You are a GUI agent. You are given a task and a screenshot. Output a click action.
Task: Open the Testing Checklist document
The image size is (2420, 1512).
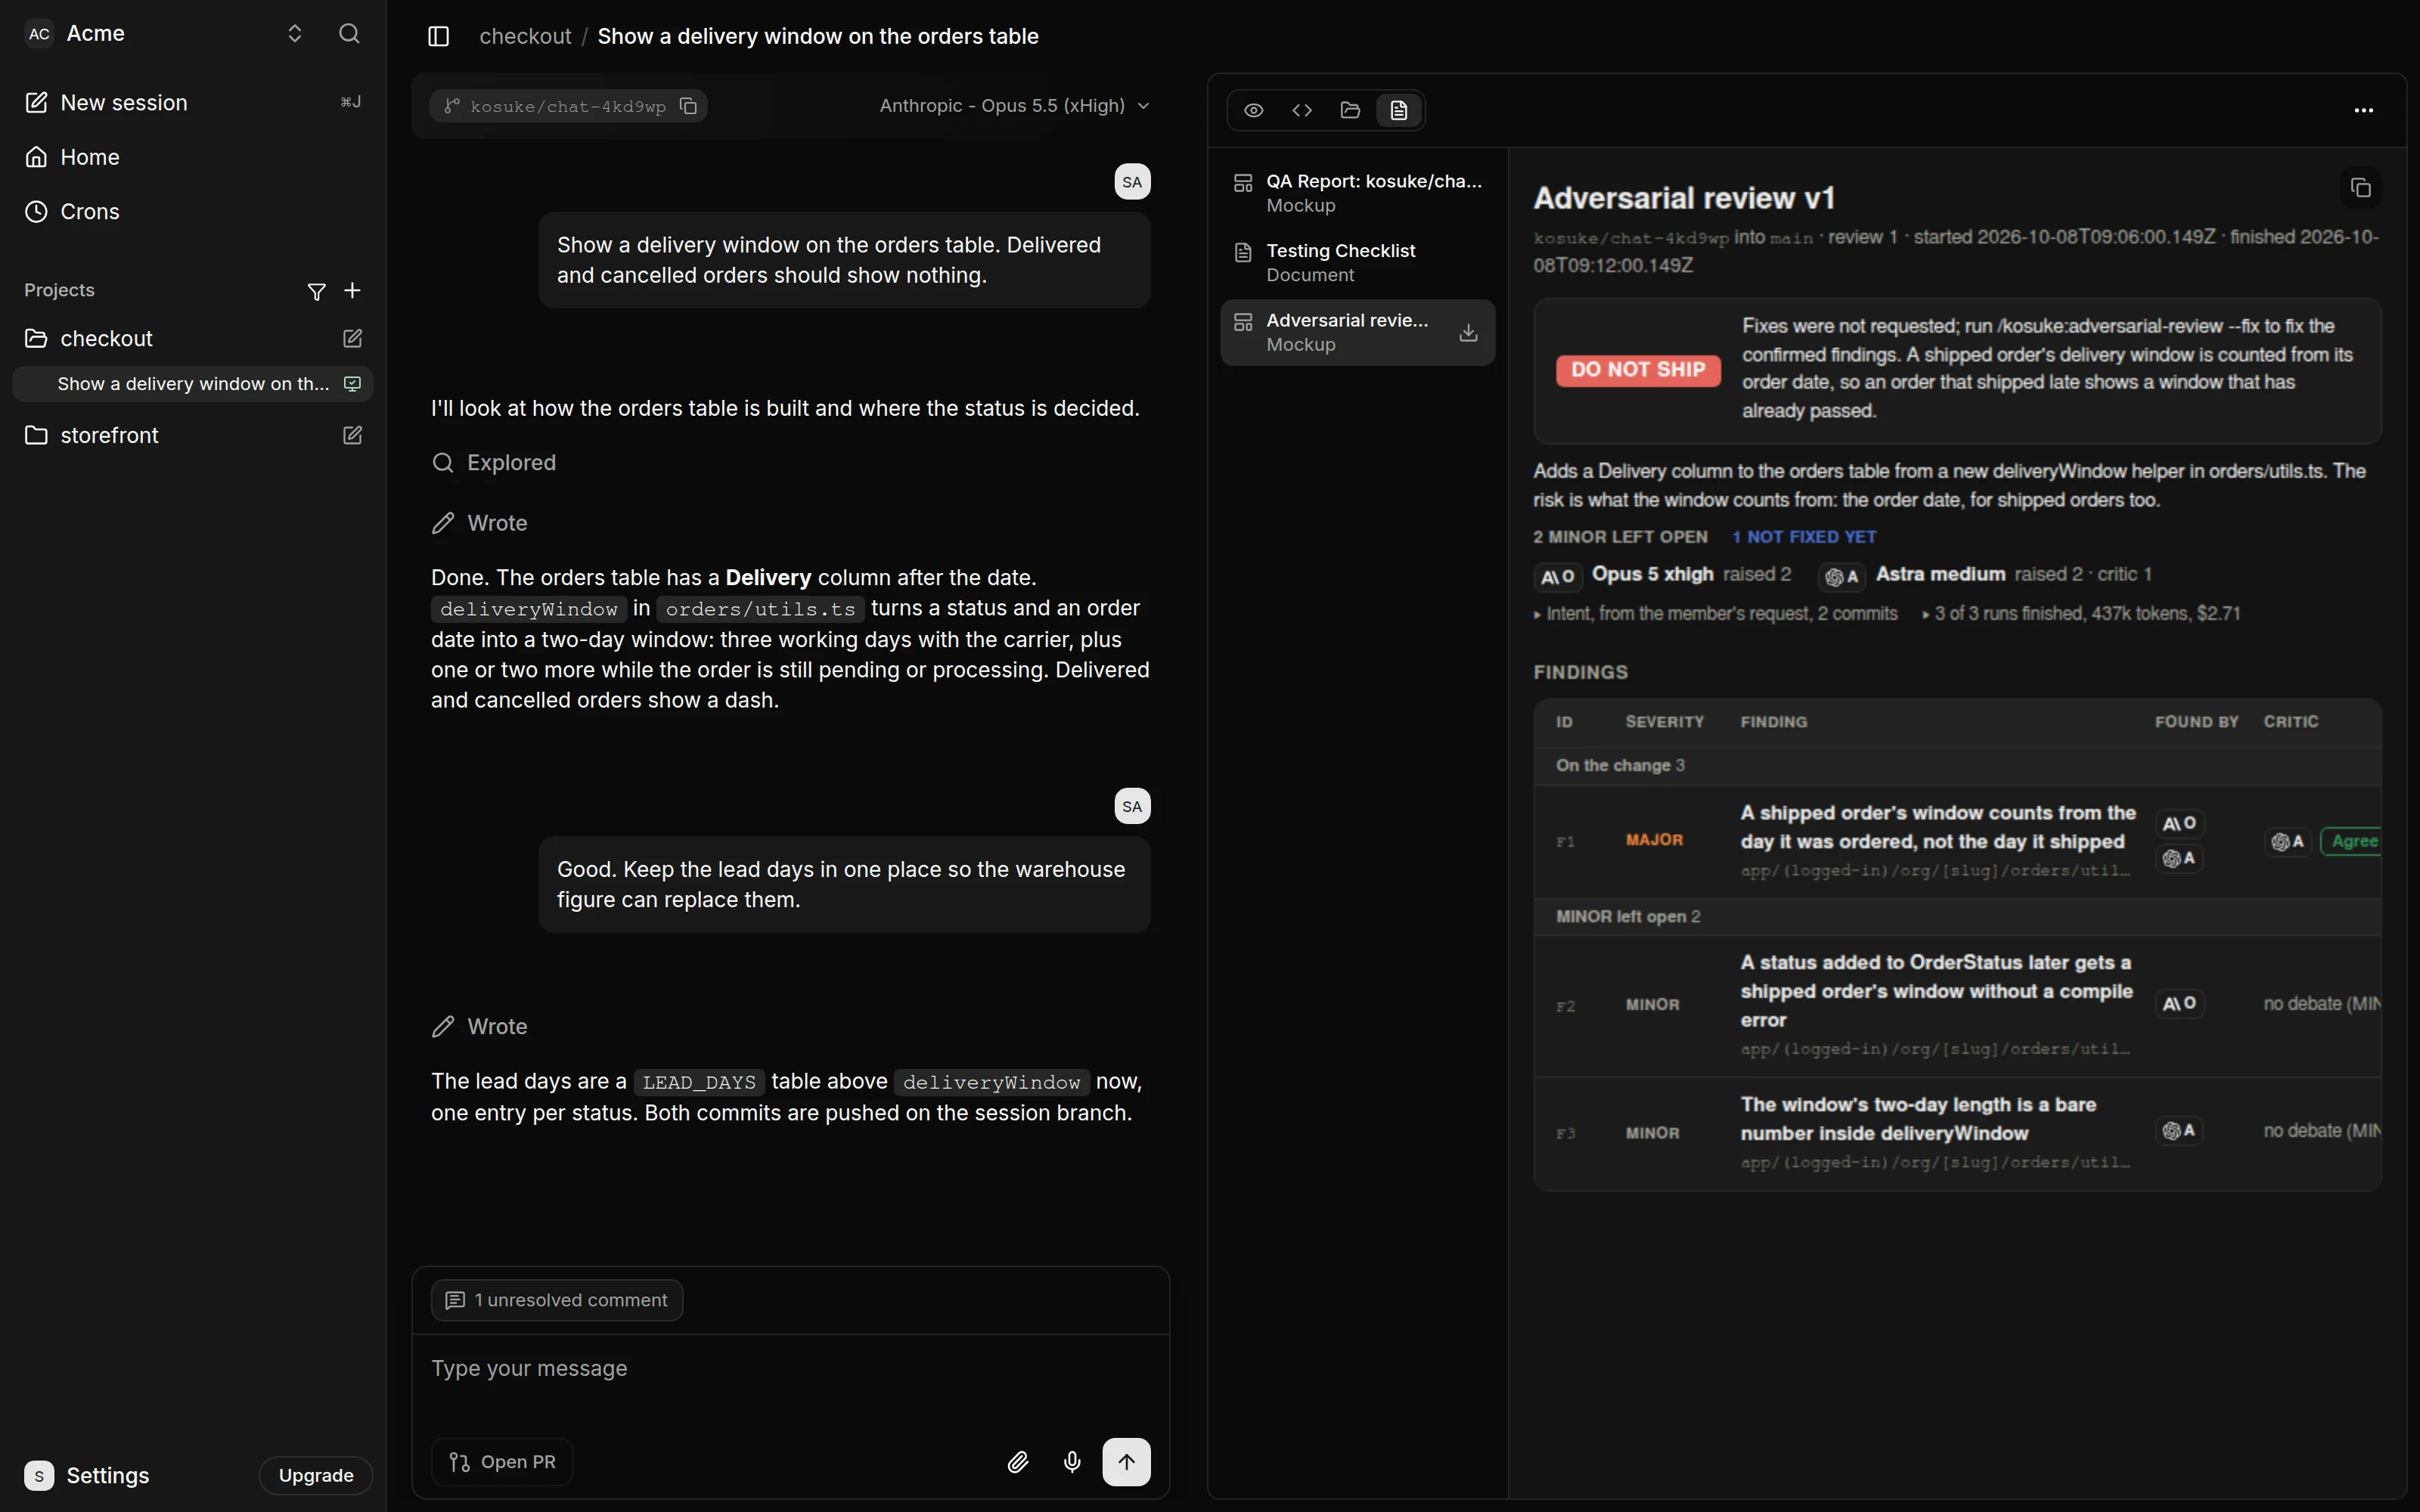pos(1358,262)
